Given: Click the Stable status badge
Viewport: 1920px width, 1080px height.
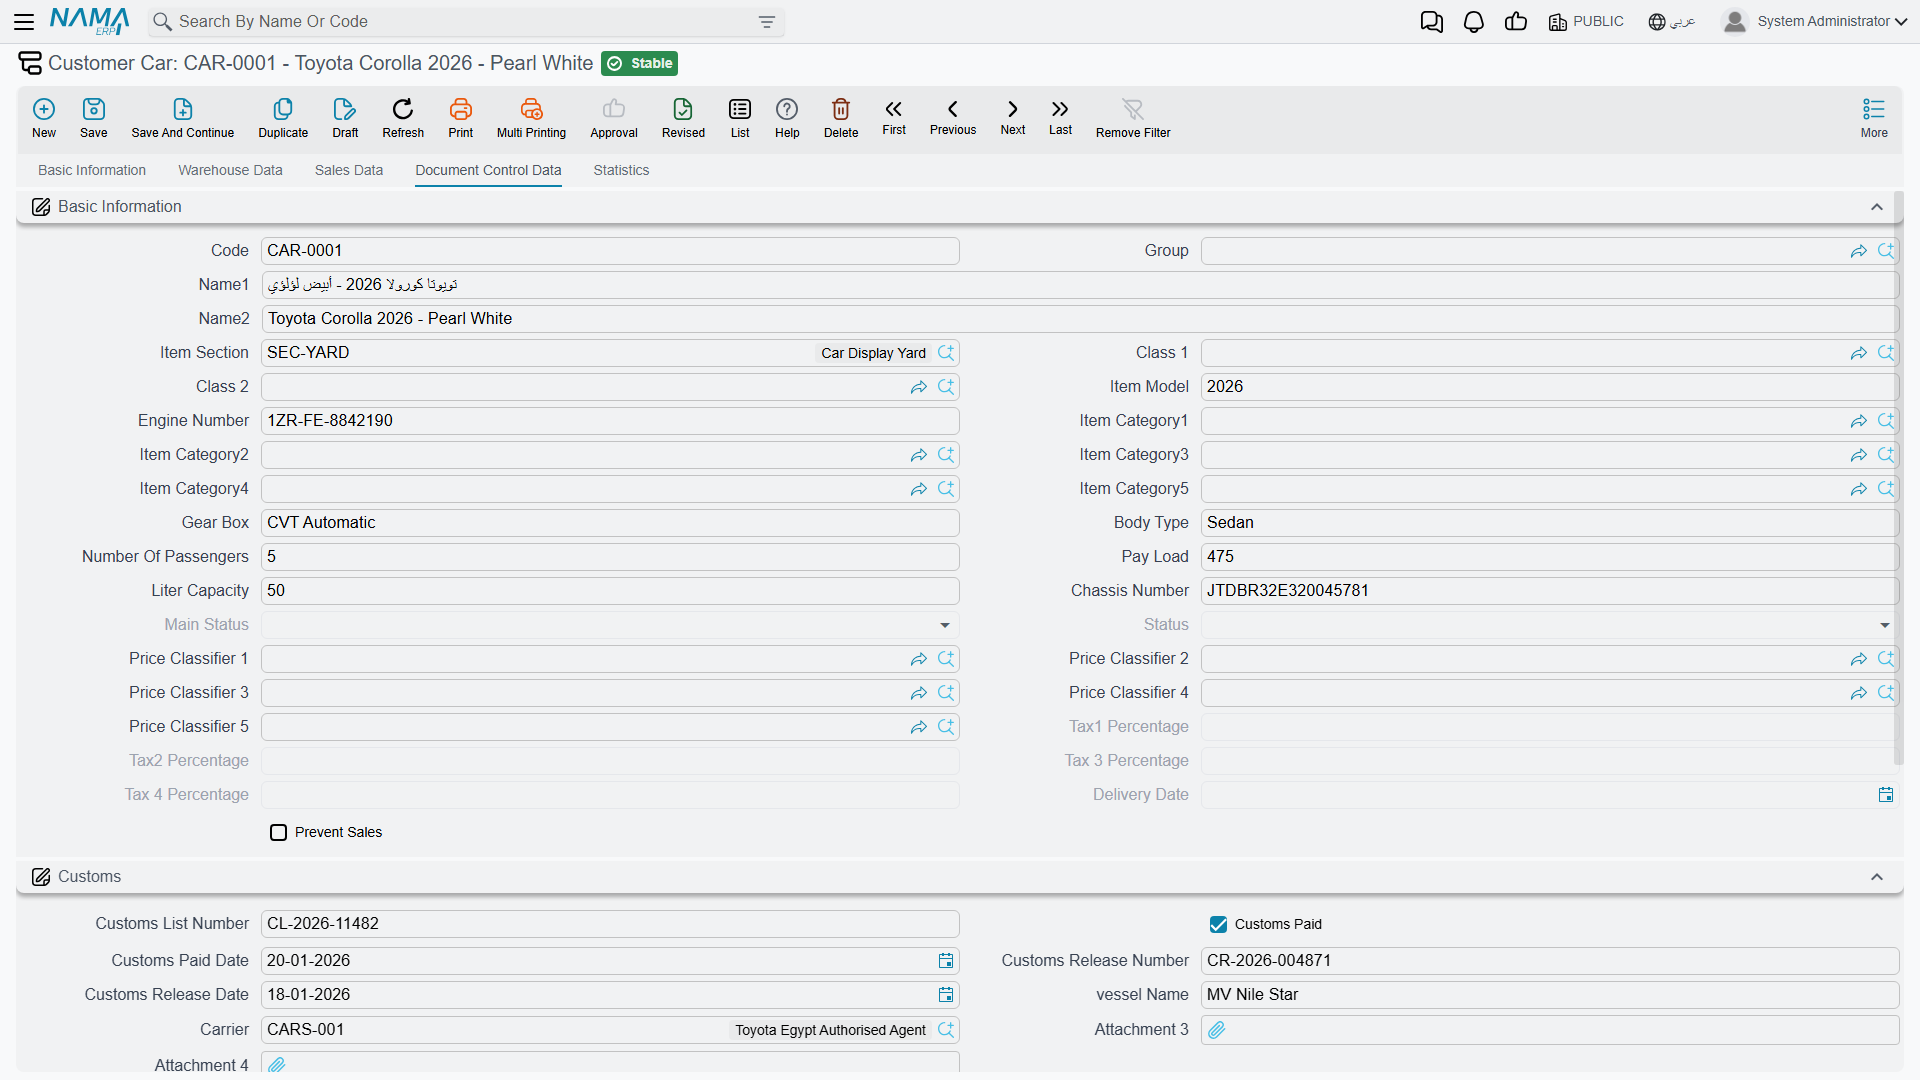Looking at the screenshot, I should pyautogui.click(x=640, y=64).
